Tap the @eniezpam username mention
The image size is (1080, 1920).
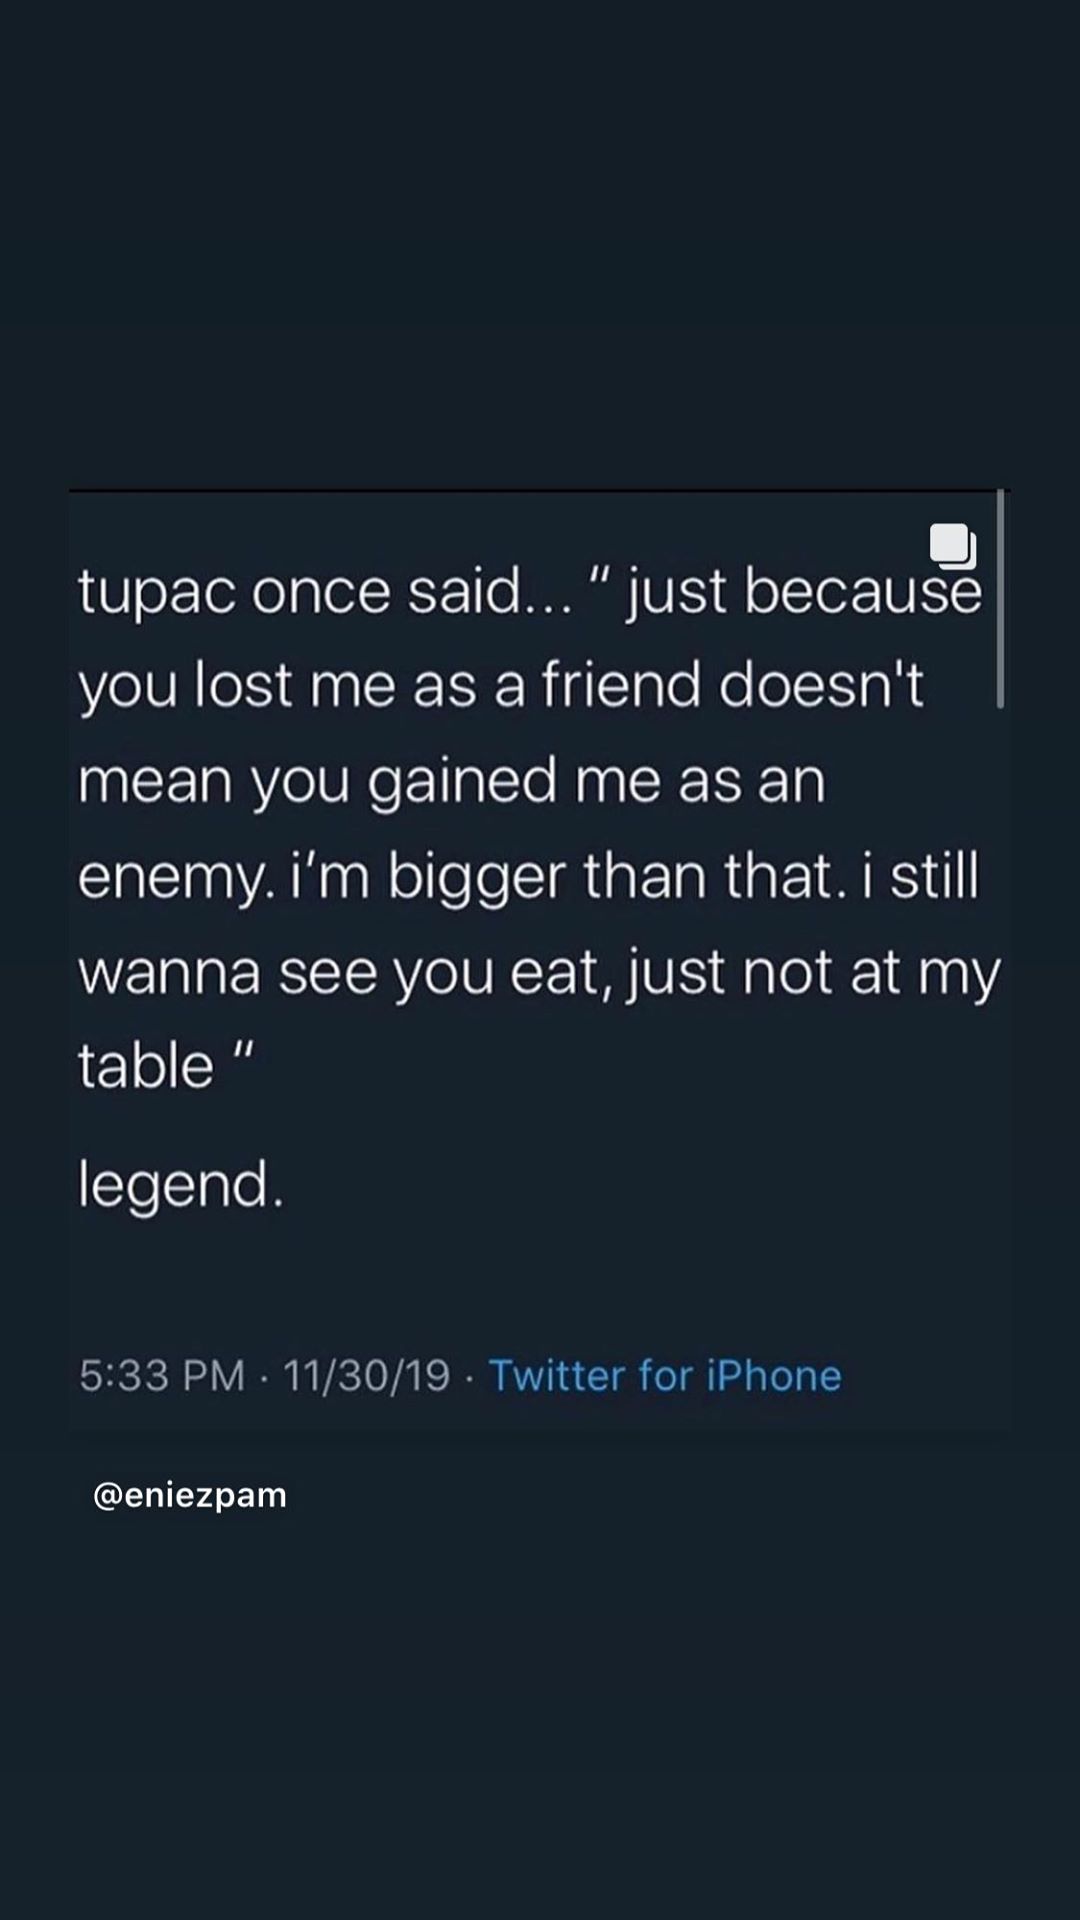pyautogui.click(x=190, y=1495)
